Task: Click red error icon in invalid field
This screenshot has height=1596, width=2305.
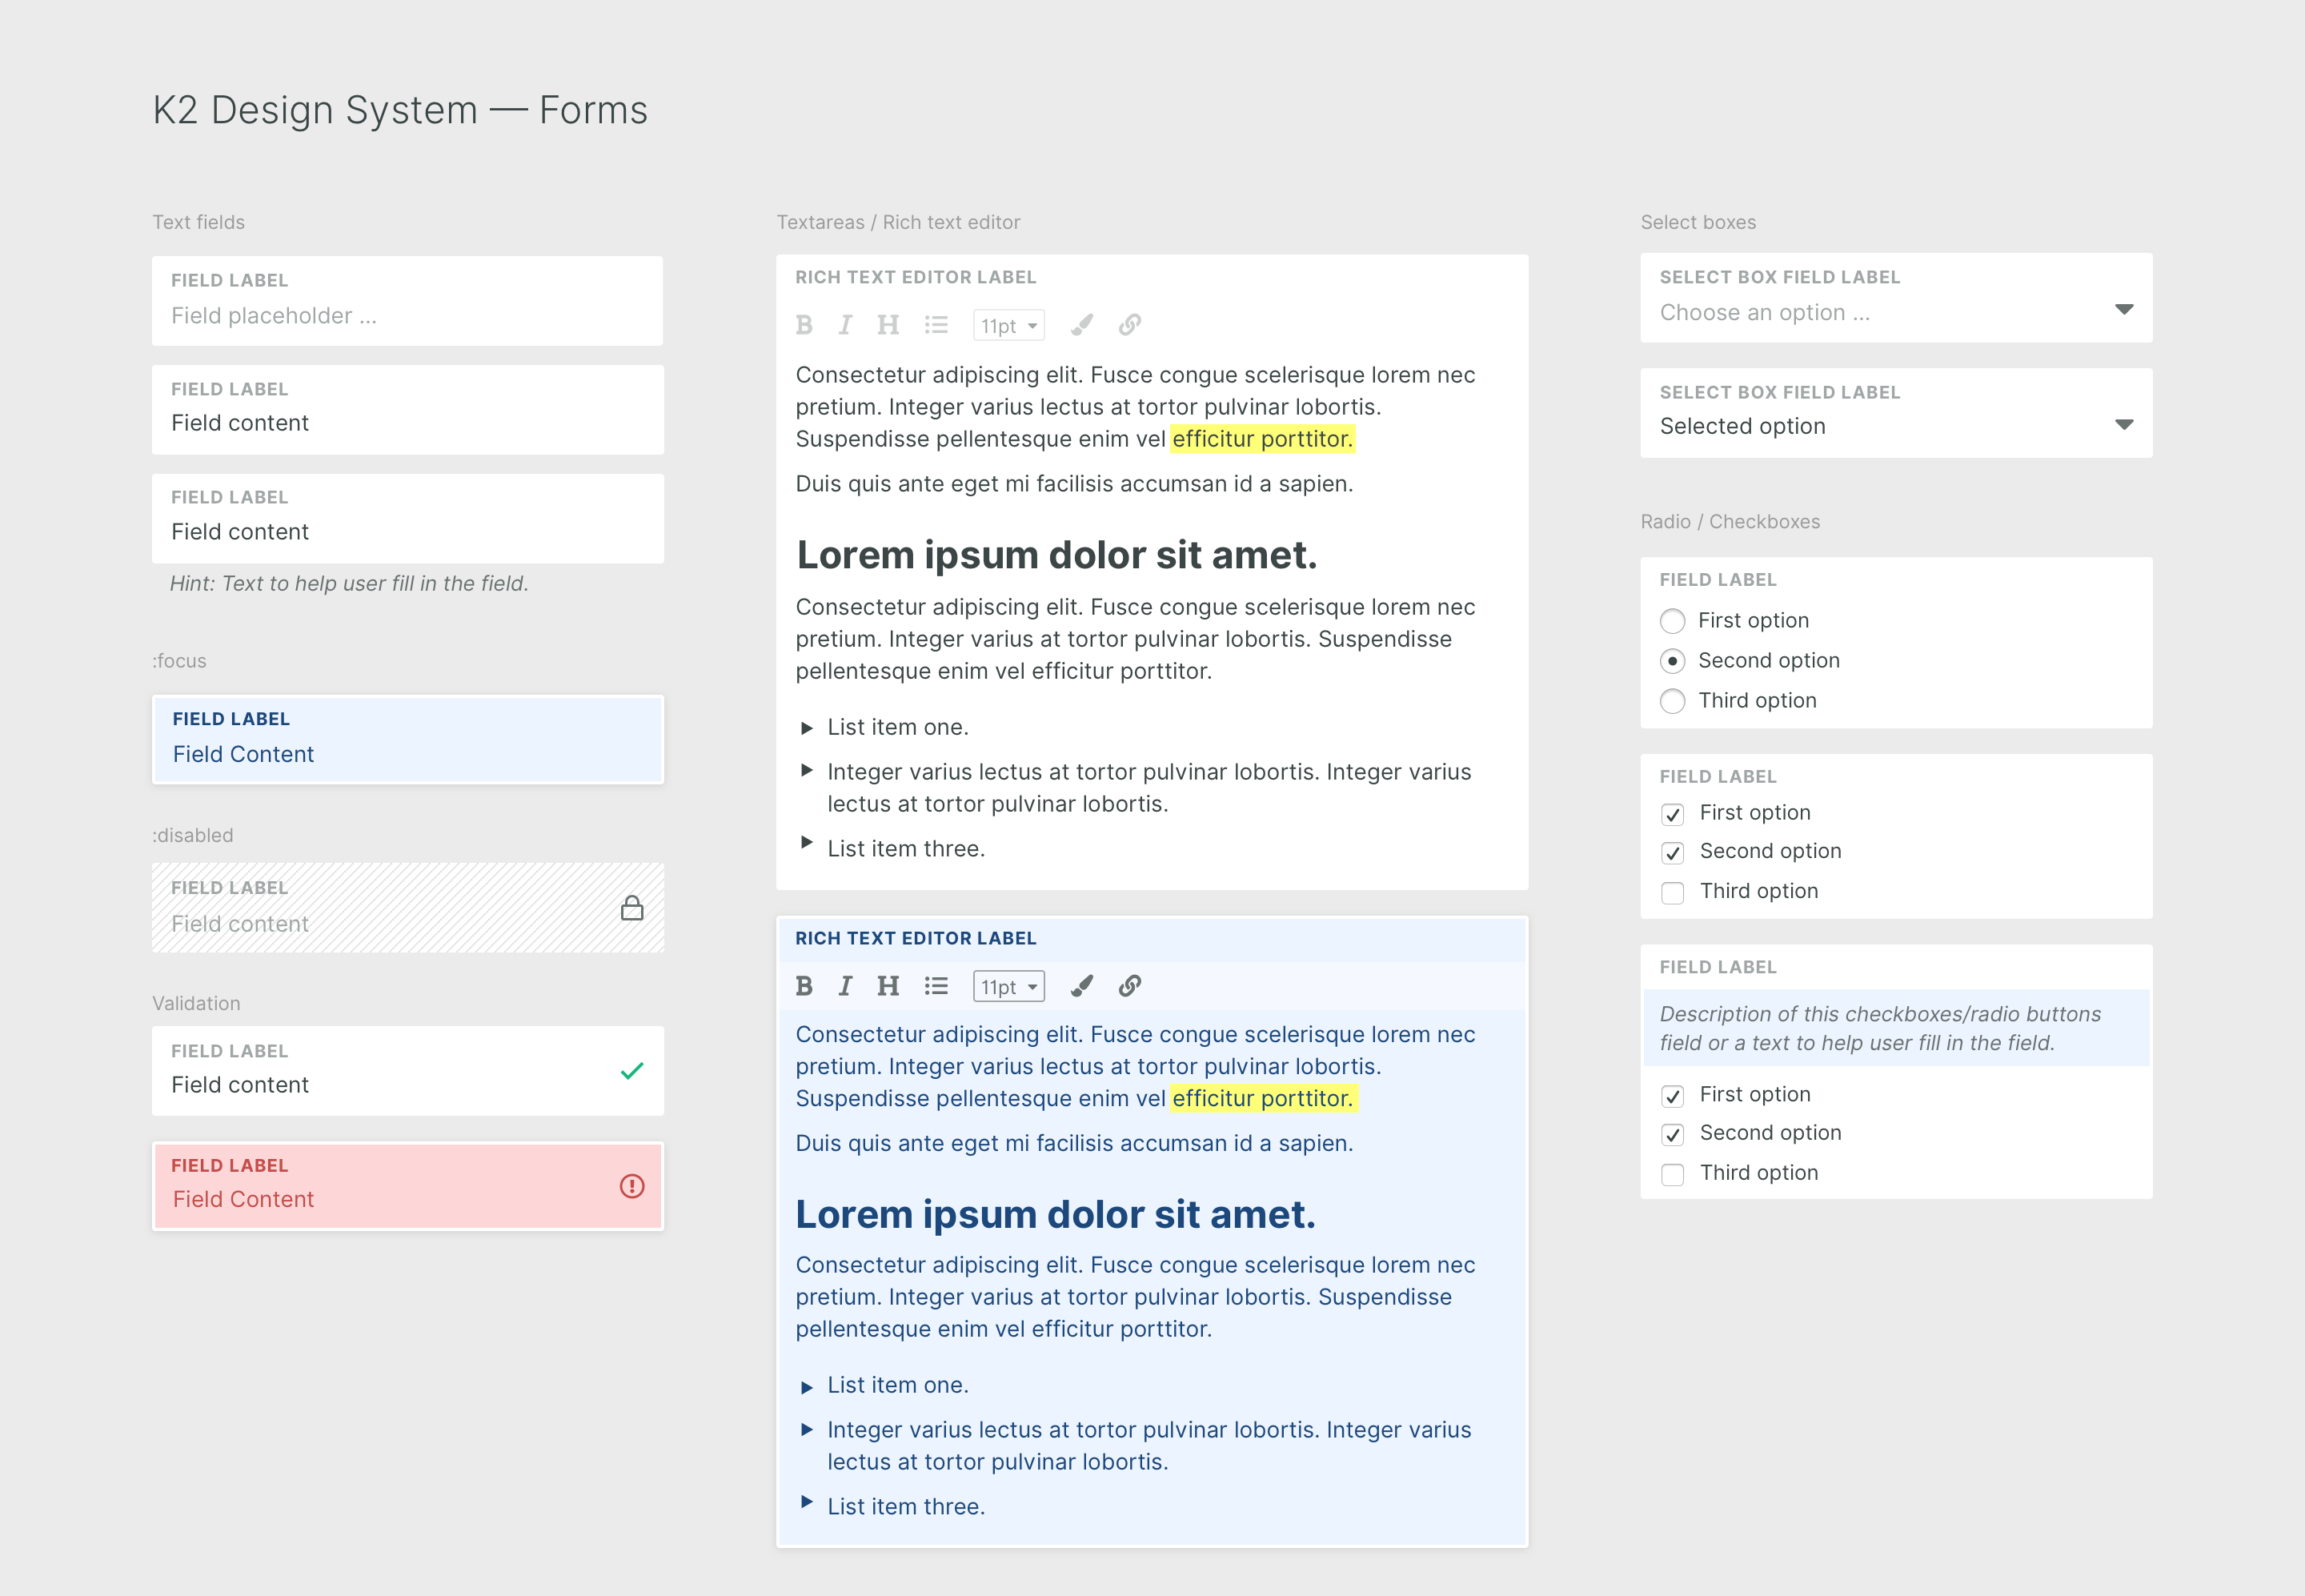Action: tap(632, 1186)
